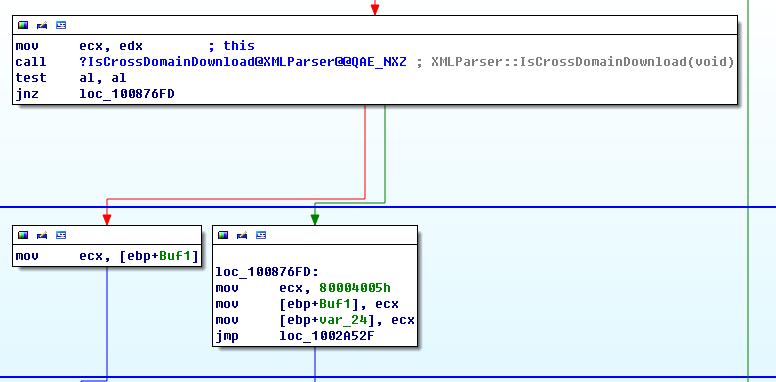Click the color icon on the top block
The height and width of the screenshot is (382, 776).
pos(23,25)
